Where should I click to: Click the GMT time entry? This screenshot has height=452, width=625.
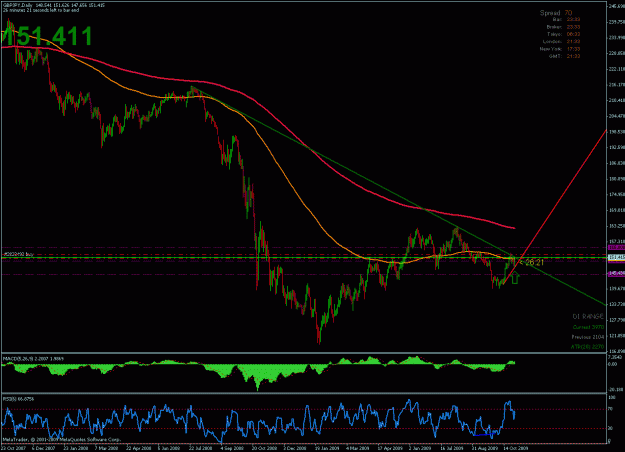coord(564,56)
